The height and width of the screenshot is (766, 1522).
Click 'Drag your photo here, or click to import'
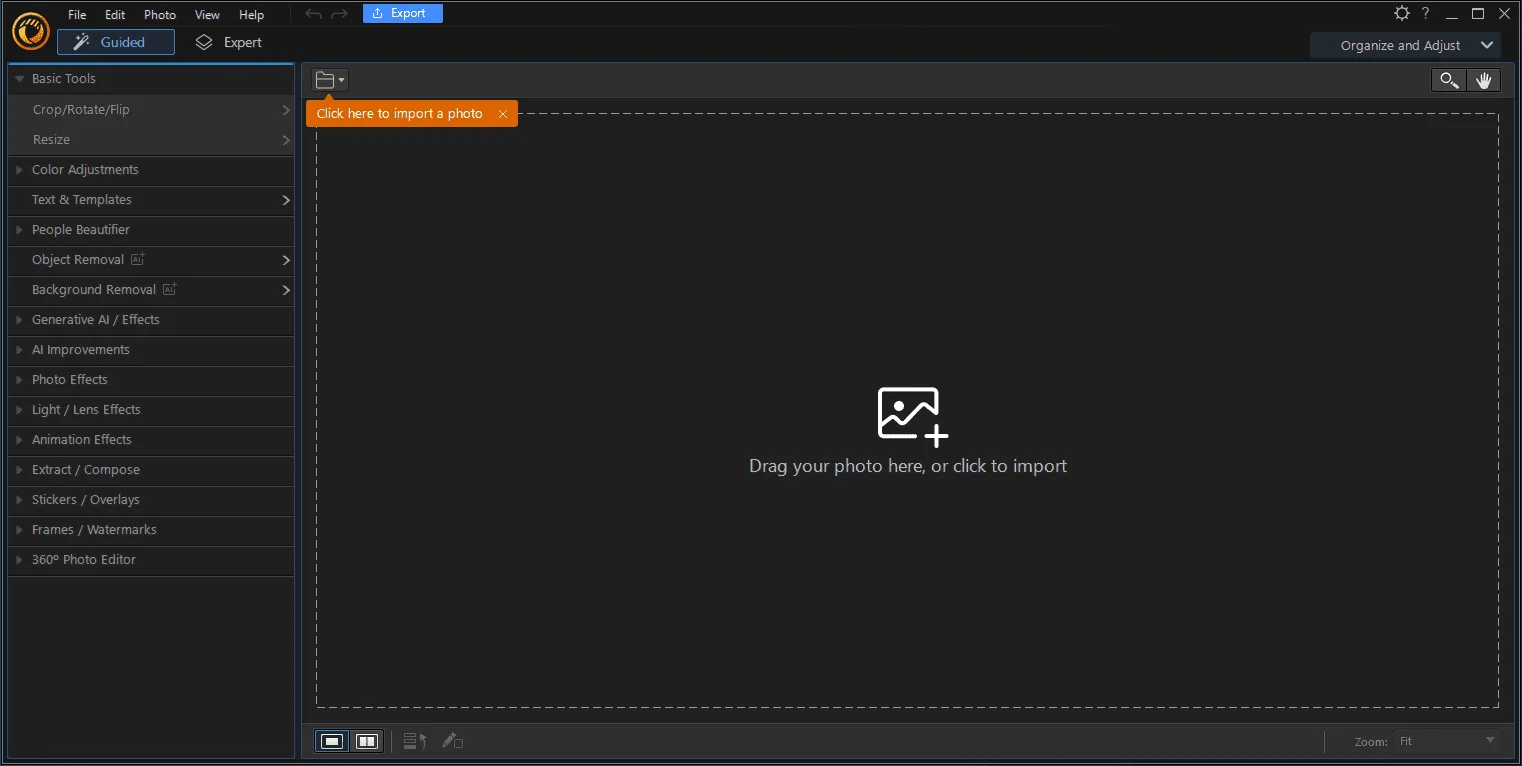tap(908, 466)
